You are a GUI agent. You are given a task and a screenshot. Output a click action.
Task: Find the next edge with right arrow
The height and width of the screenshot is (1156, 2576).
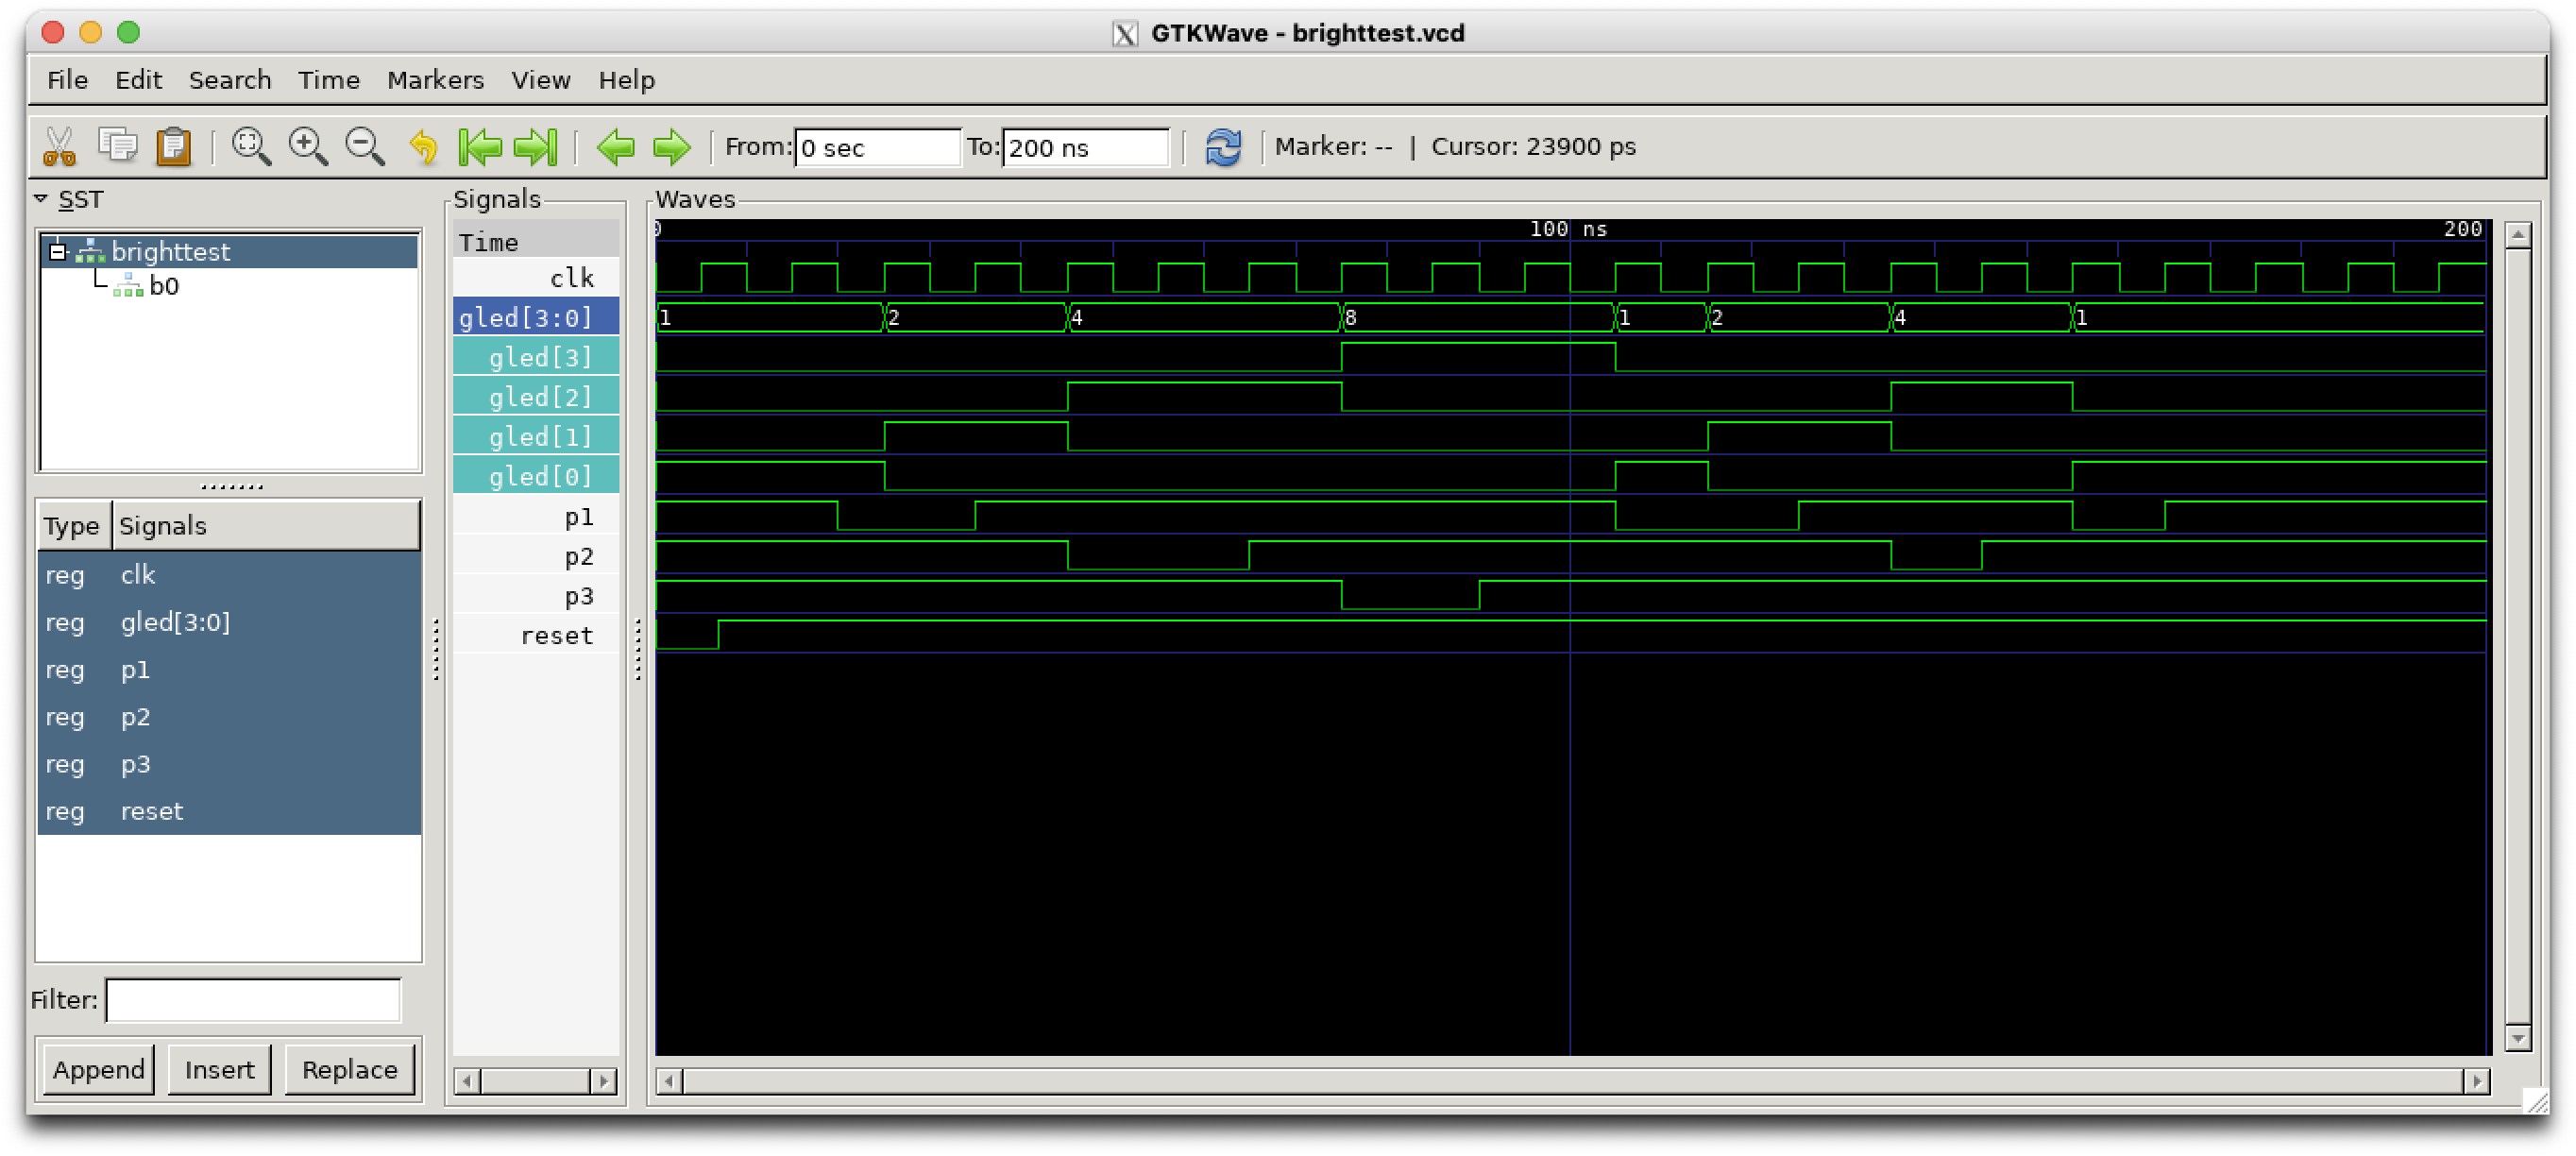(x=671, y=147)
